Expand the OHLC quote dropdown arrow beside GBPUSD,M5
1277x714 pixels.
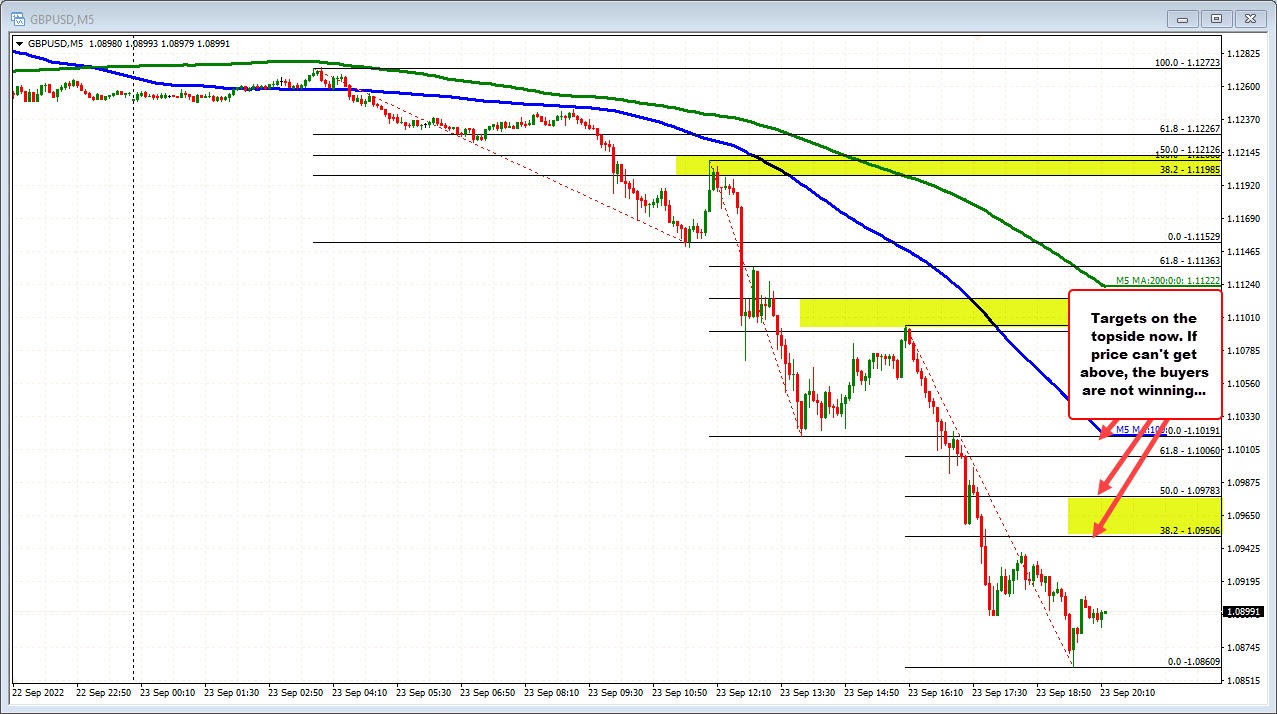[20, 43]
